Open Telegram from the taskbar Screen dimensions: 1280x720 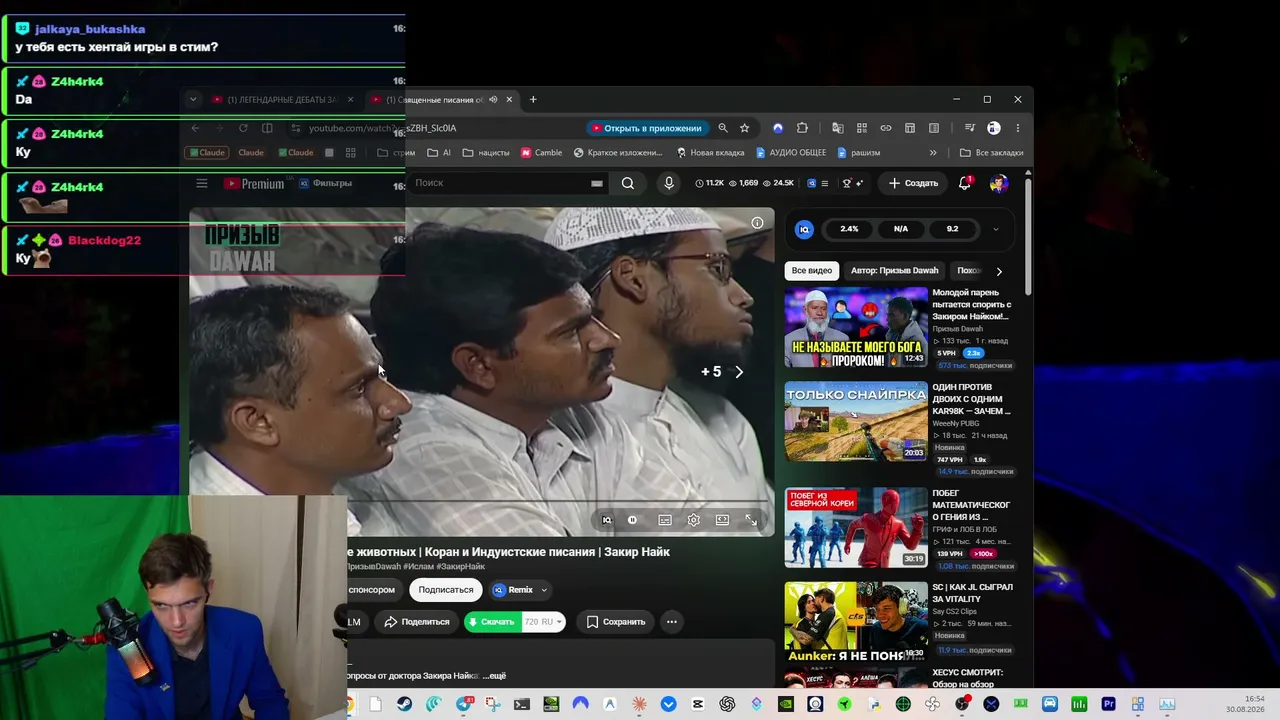(463, 704)
